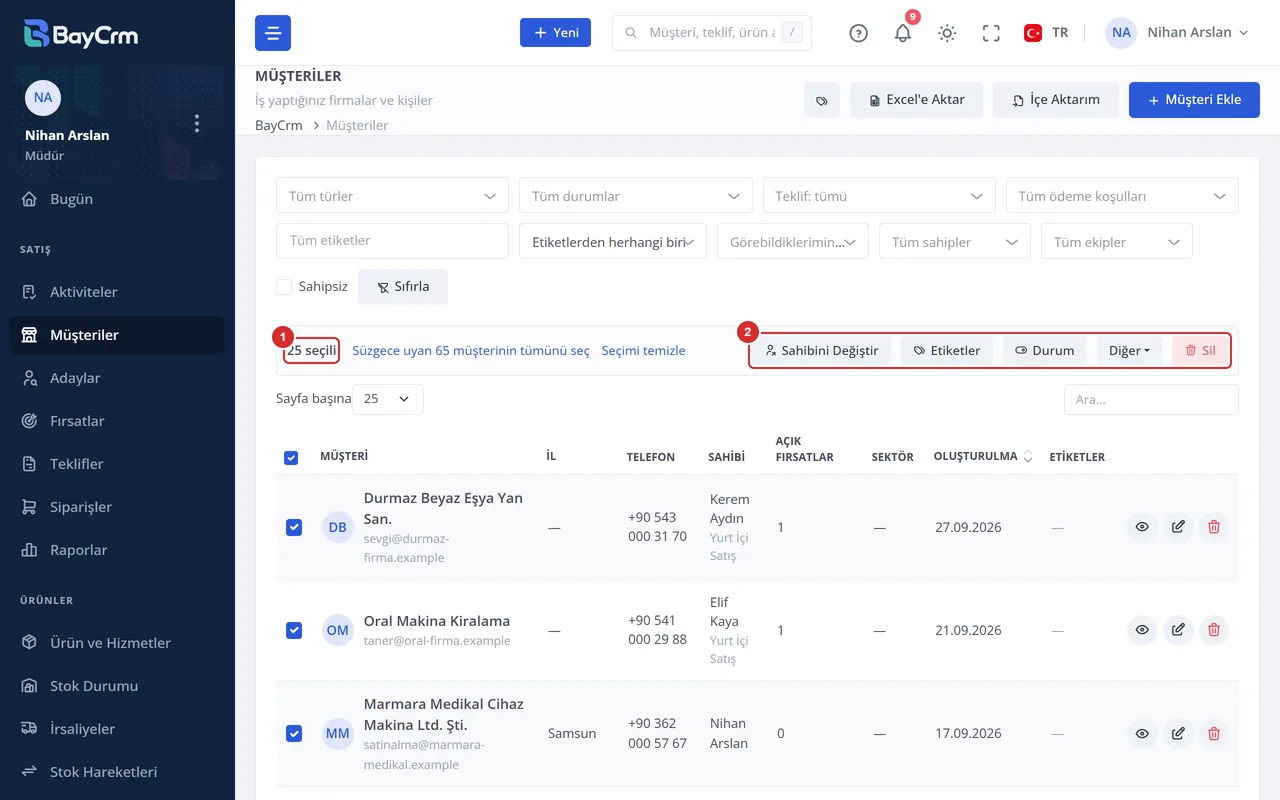Screen dimensions: 1280x800
Task: Open the tag management icon button
Action: (x=822, y=100)
